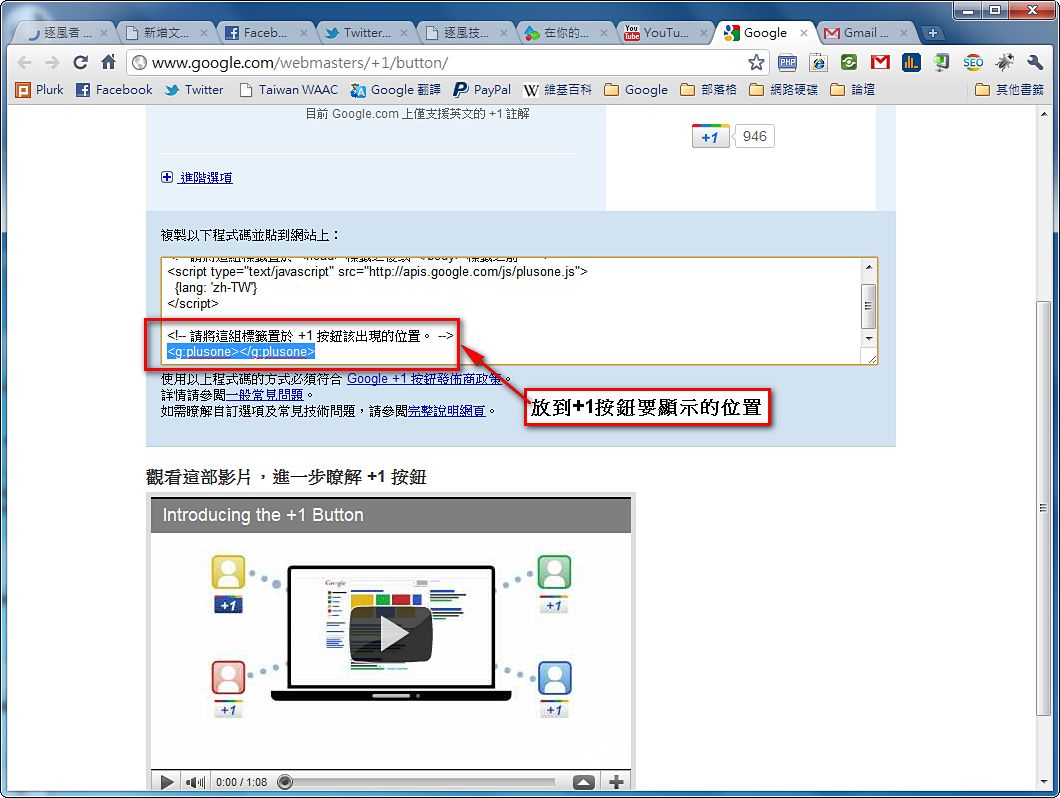Click the code textarea scroll down arrow

point(869,339)
